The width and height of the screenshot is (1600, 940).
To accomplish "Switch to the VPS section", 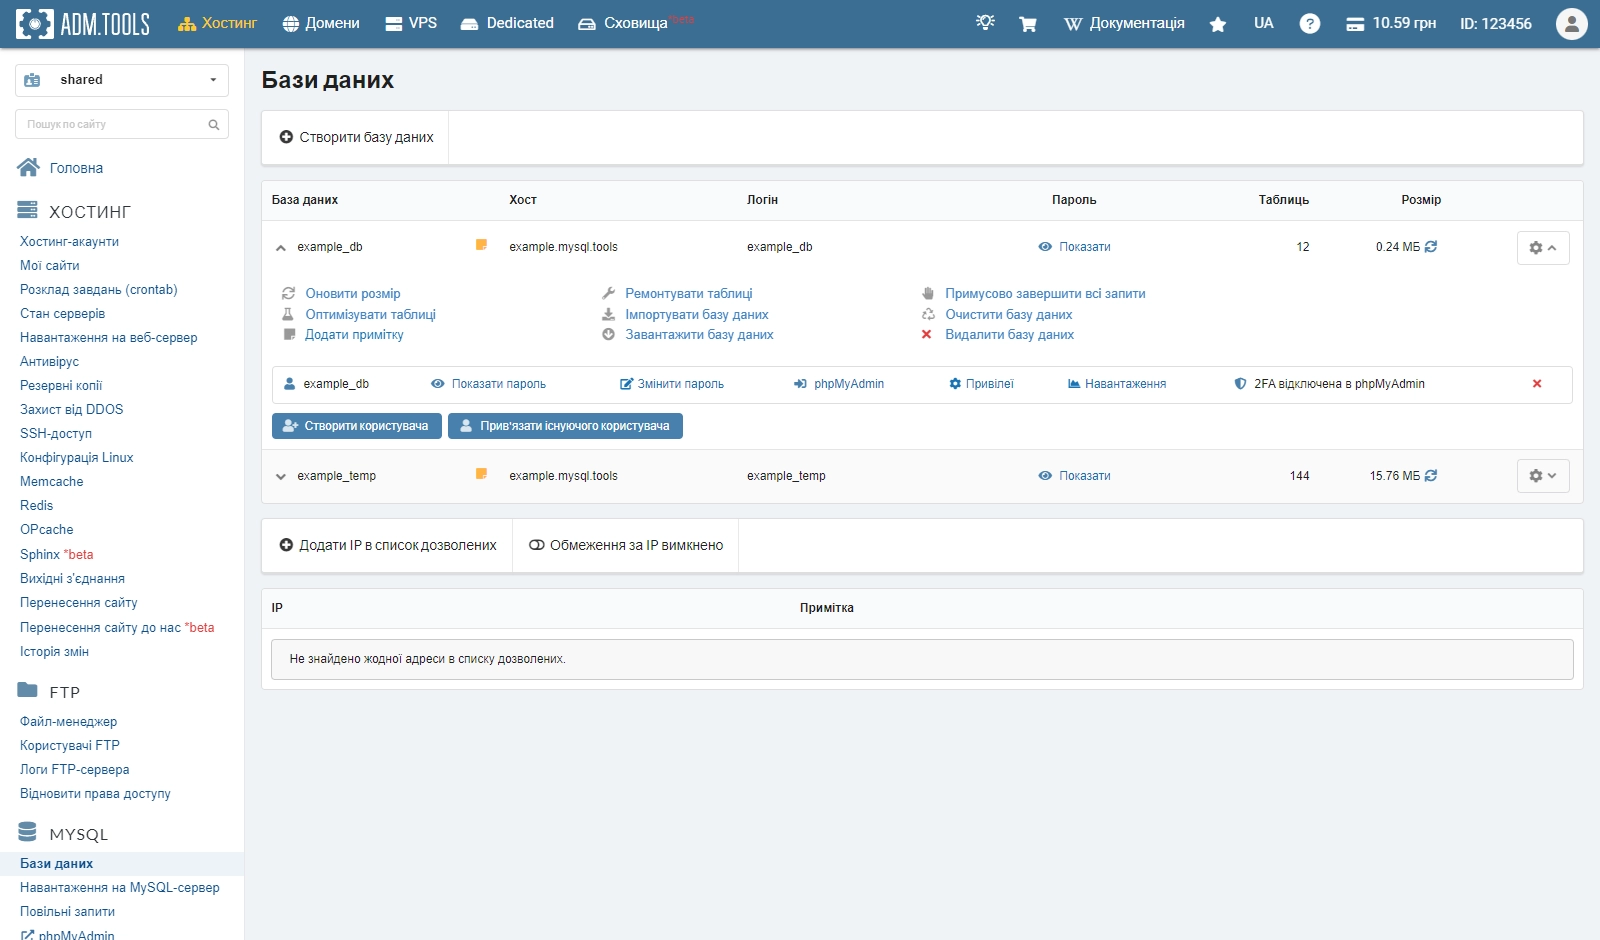I will (x=408, y=23).
